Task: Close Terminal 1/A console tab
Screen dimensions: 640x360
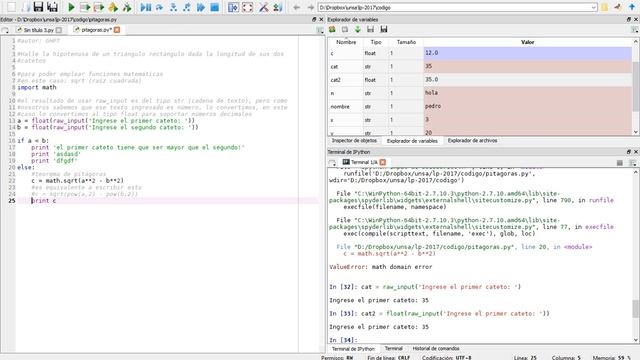Action: [382, 162]
